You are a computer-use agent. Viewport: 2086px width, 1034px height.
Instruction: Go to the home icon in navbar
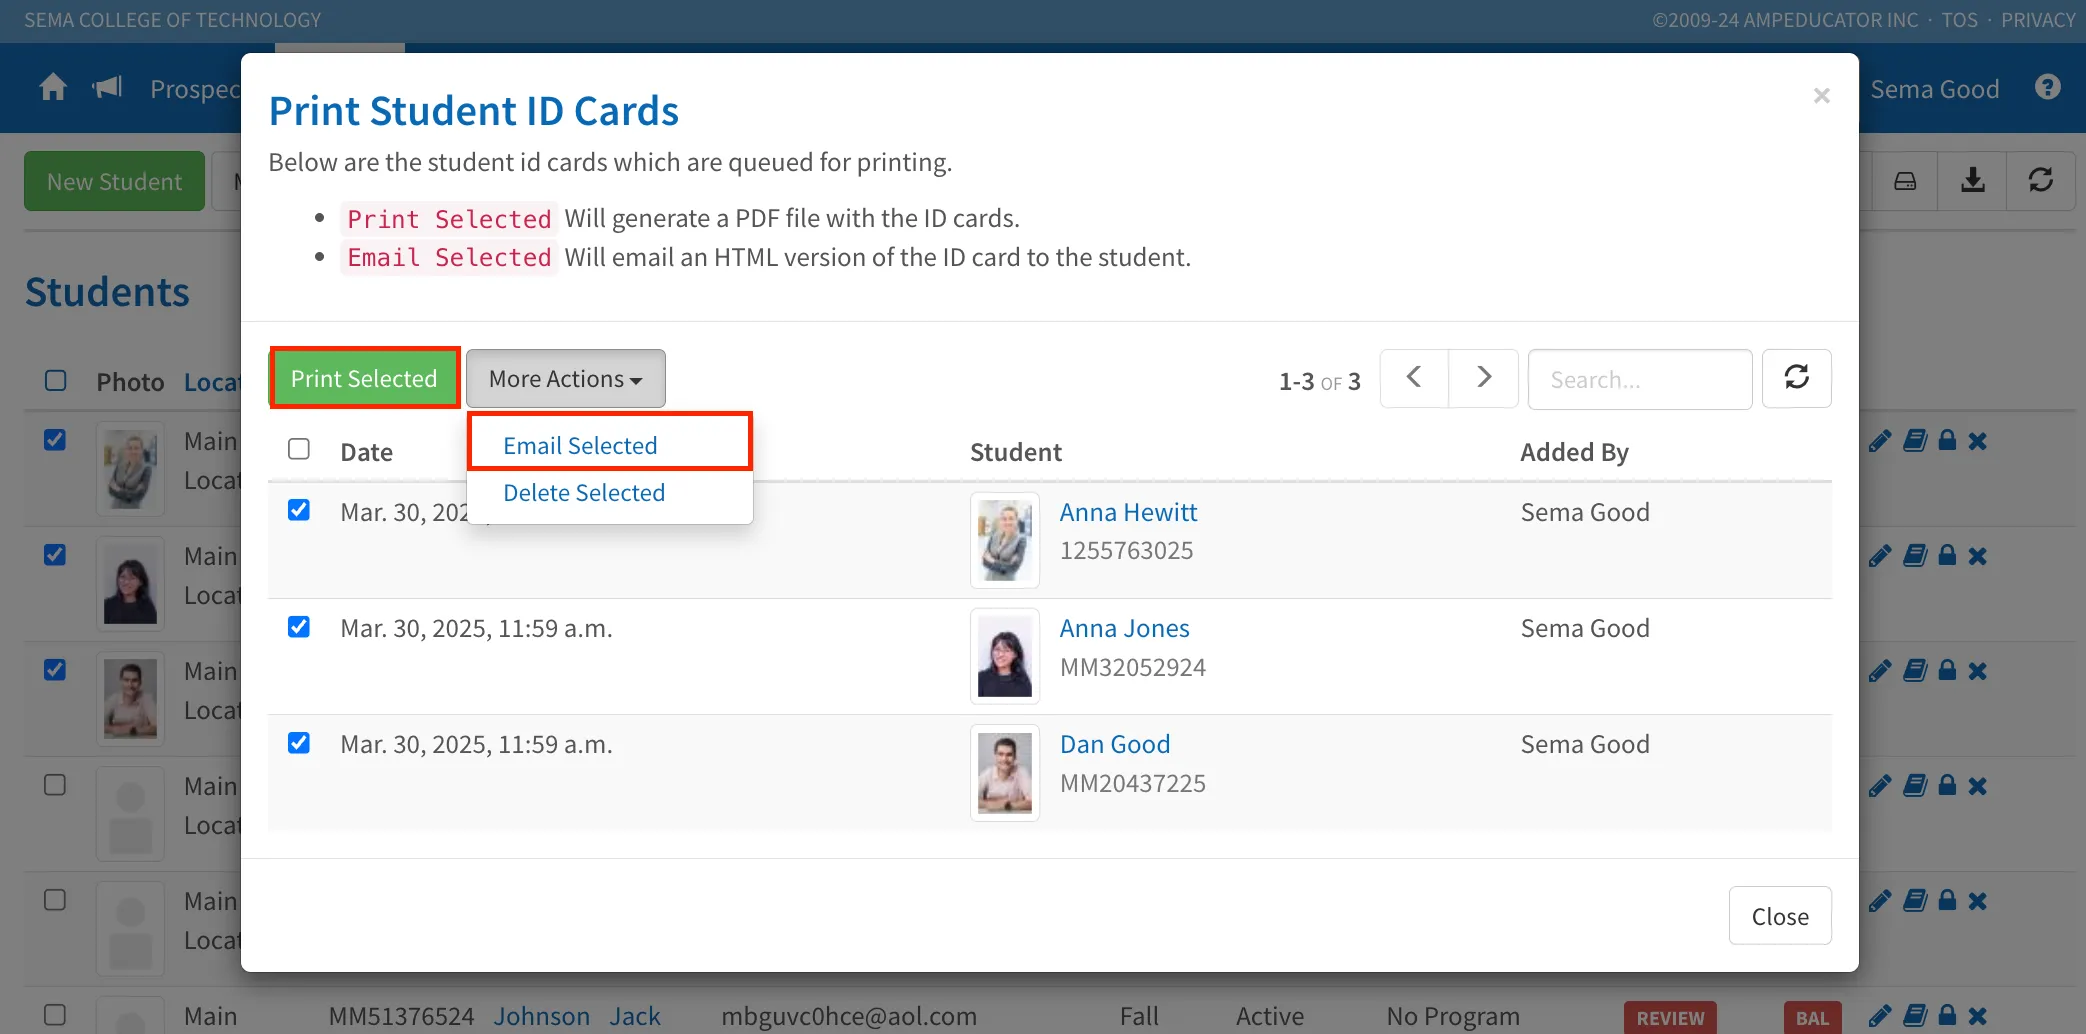coord(53,88)
